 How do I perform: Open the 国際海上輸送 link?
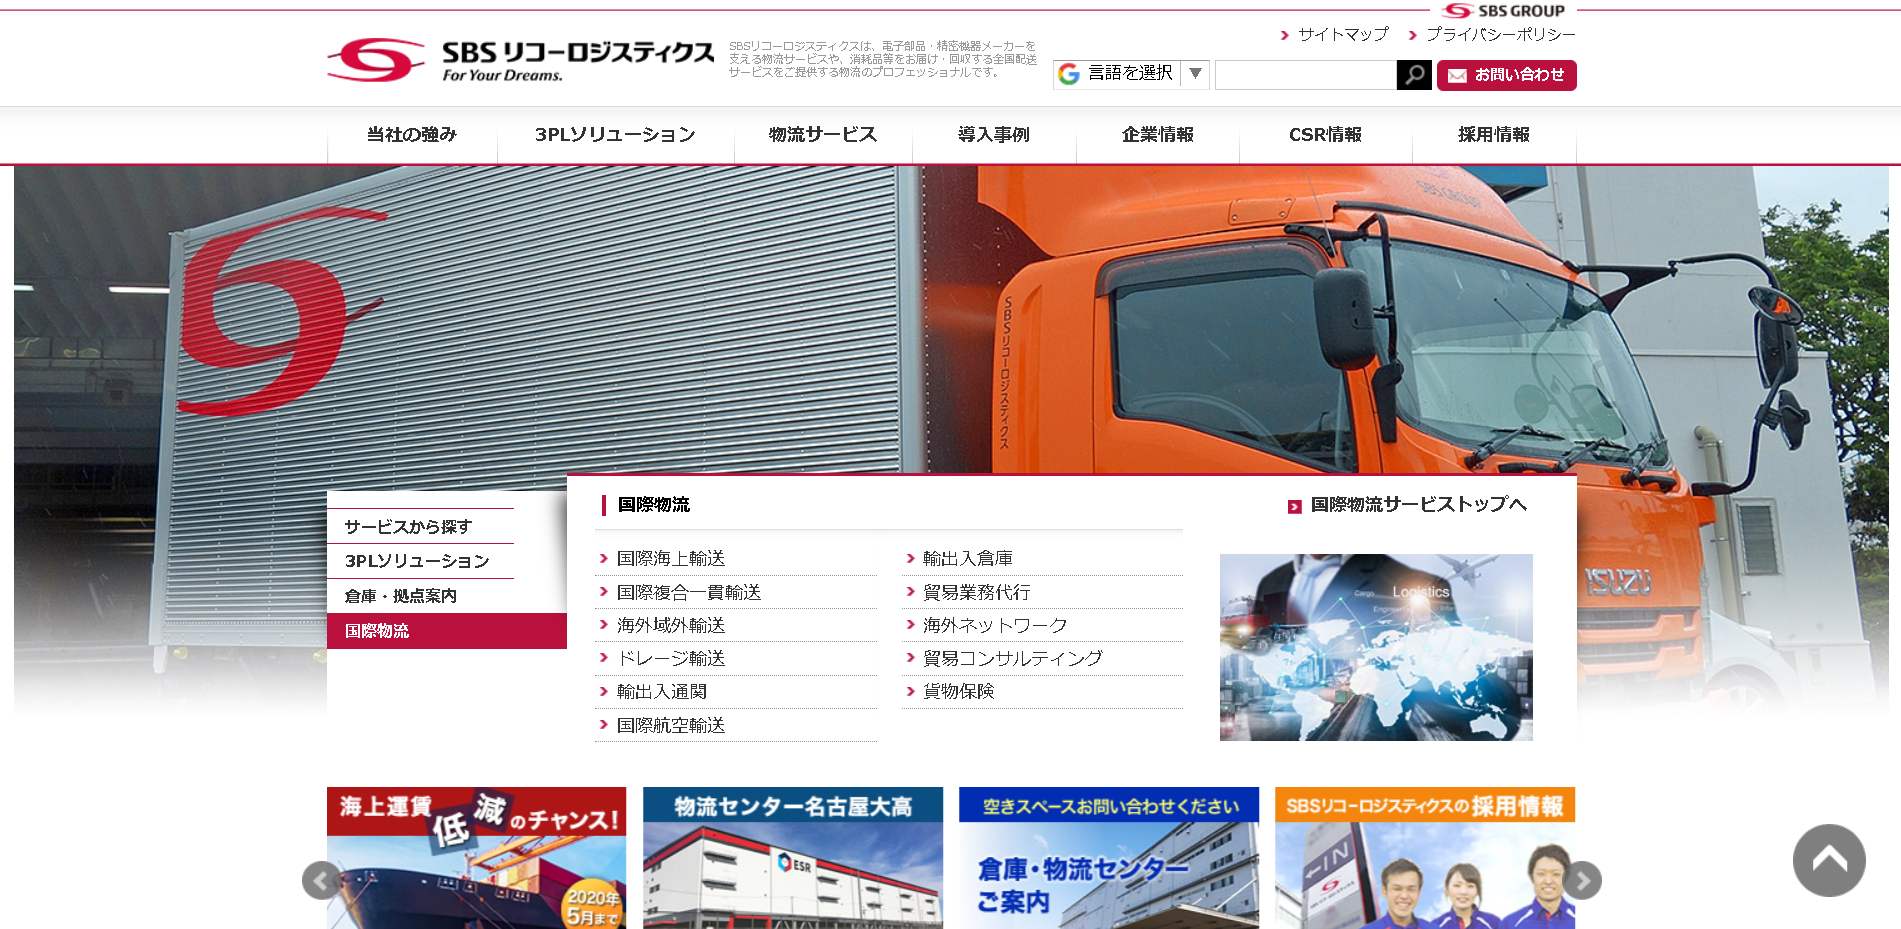pyautogui.click(x=670, y=559)
